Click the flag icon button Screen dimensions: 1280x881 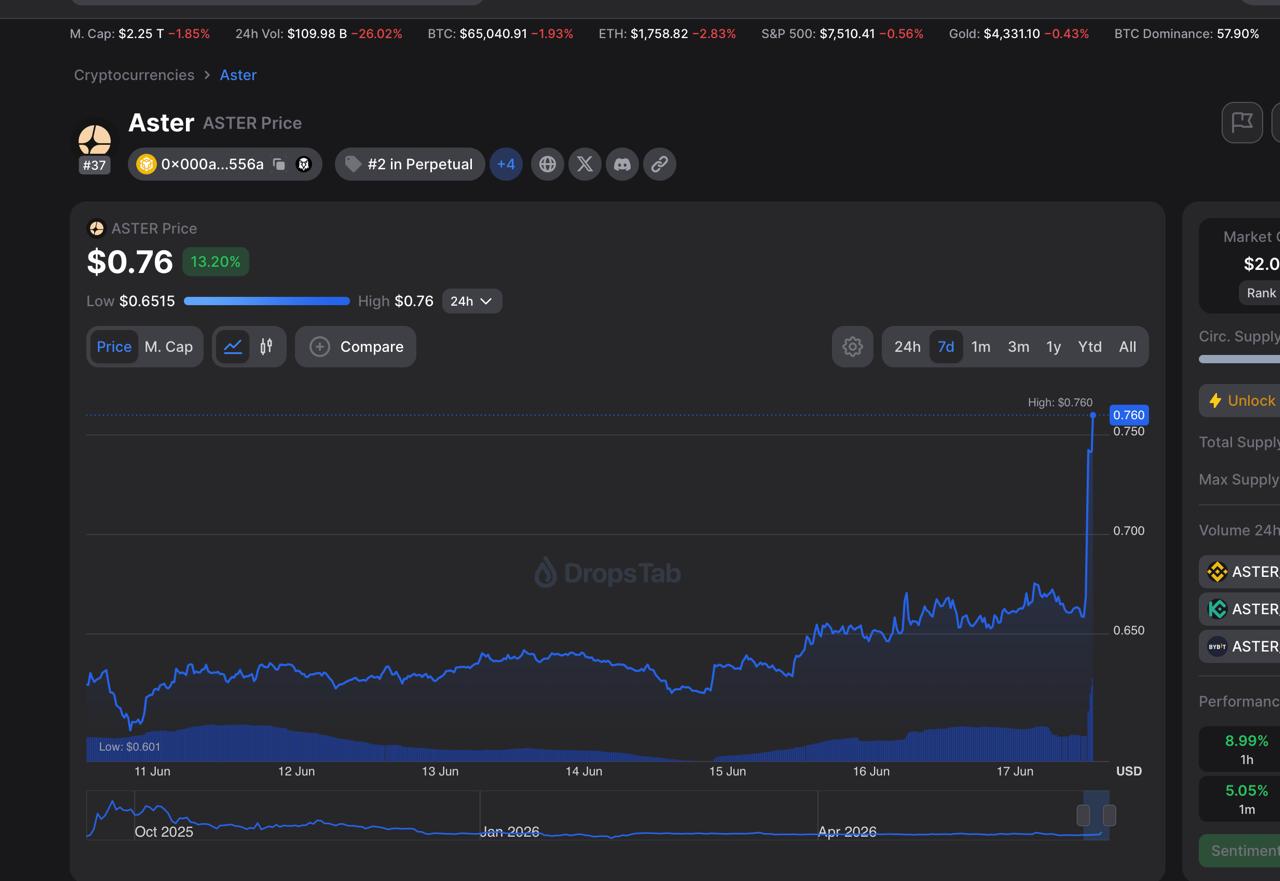pyautogui.click(x=1242, y=123)
